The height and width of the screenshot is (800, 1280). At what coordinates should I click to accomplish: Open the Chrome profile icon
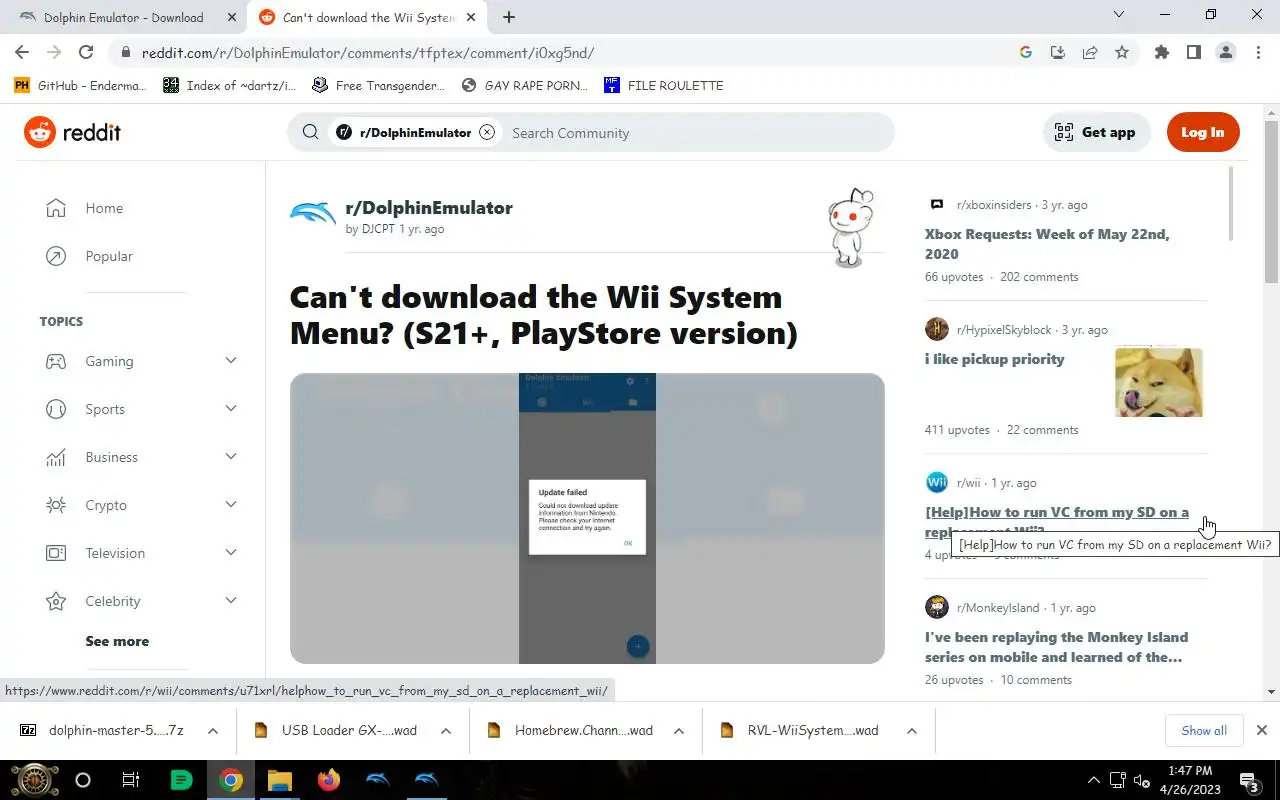click(1225, 52)
